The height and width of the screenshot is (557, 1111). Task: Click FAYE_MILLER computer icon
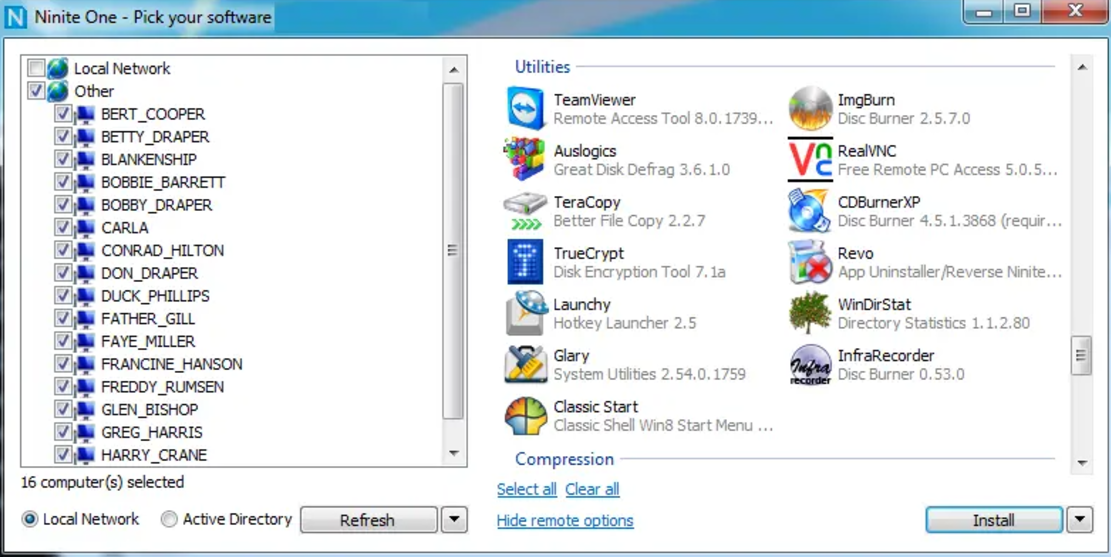(85, 341)
